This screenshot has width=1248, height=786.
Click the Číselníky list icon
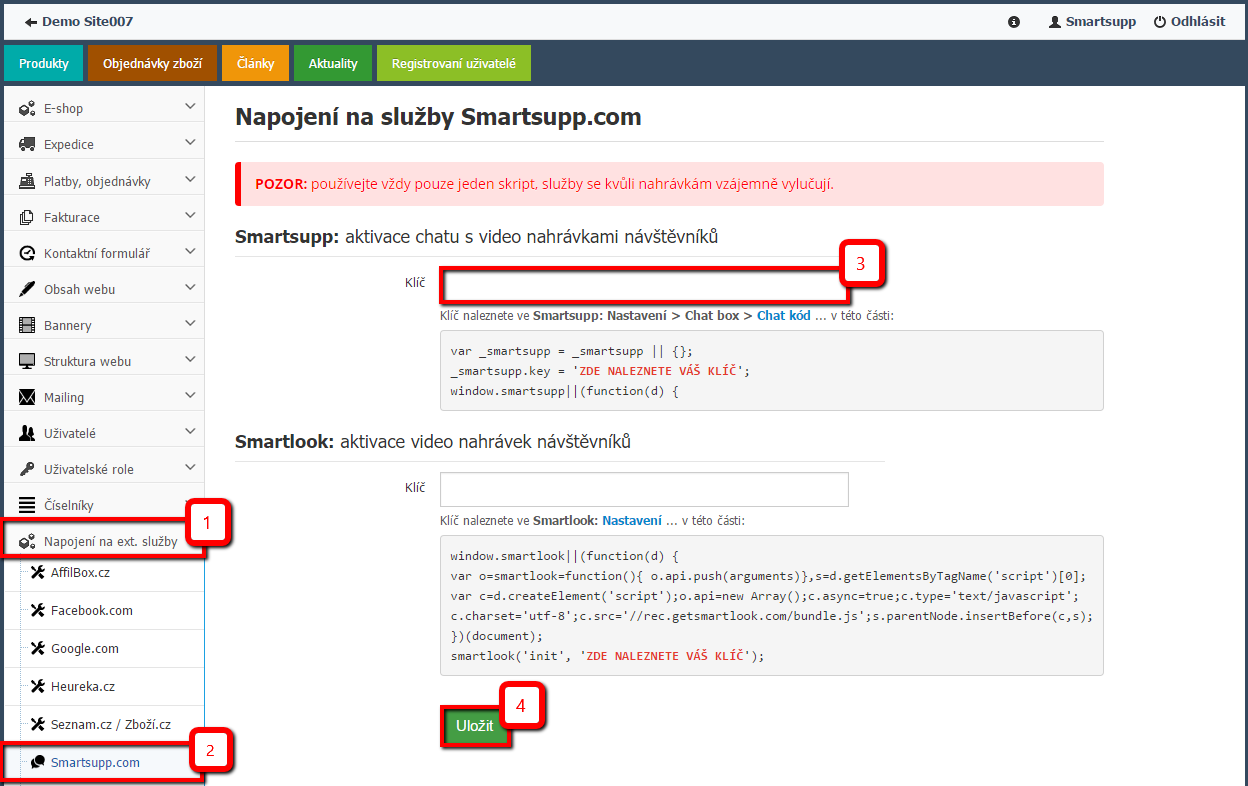[27, 505]
